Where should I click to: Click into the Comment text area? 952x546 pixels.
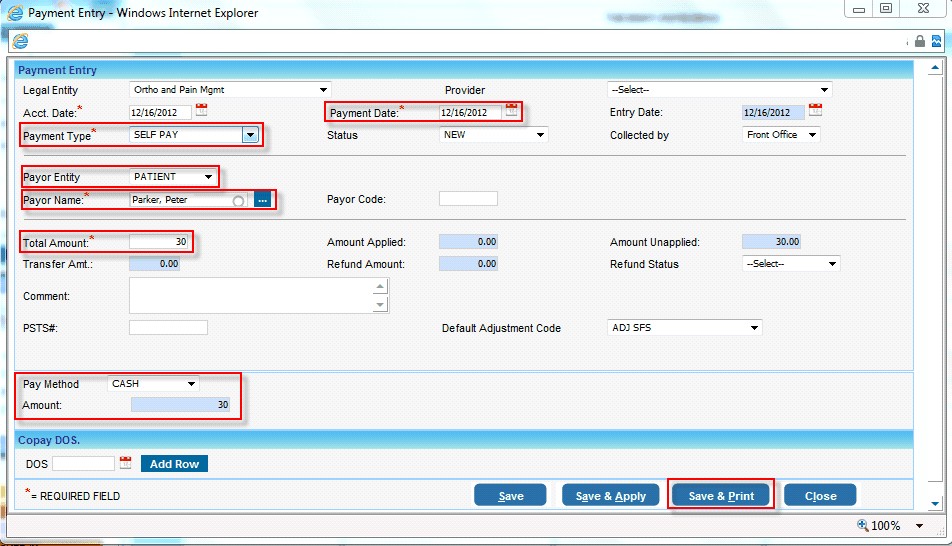click(251, 295)
